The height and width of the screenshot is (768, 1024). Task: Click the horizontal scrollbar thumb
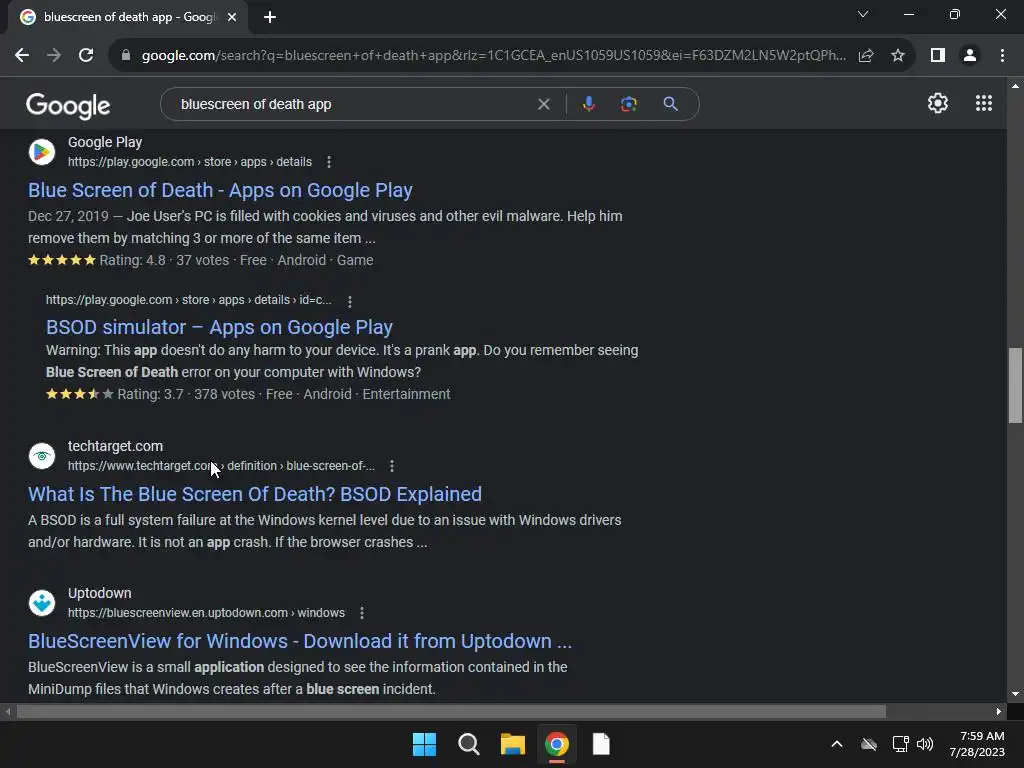[451, 712]
